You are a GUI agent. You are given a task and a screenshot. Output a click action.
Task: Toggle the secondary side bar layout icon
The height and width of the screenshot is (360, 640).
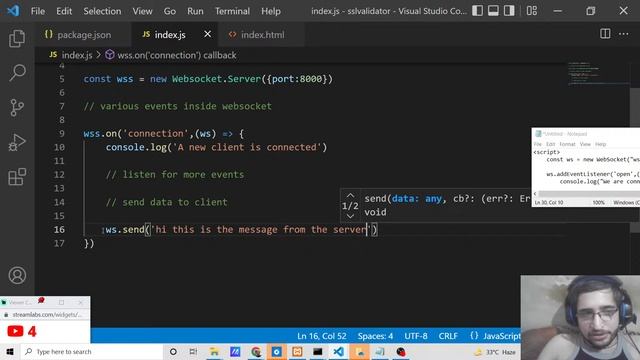click(509, 11)
